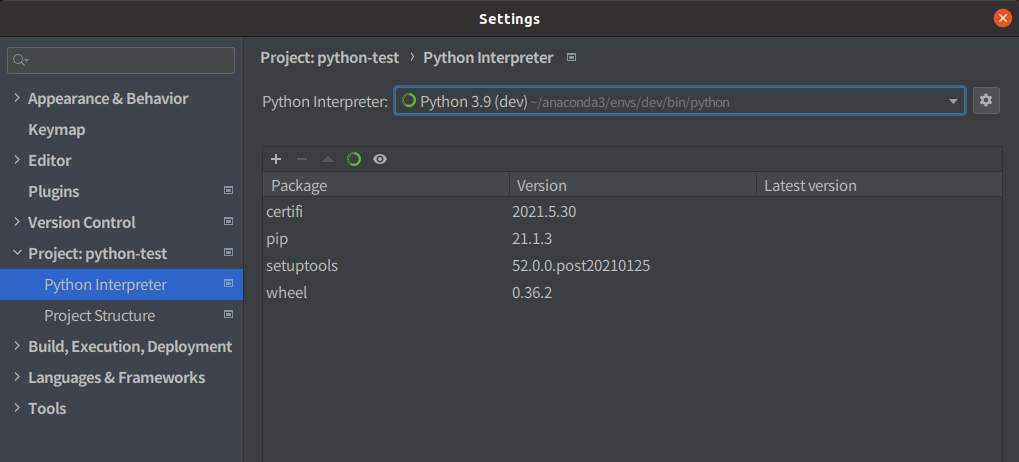Screen dimensions: 1019x462
Task: Click the project-level icon next to Version Control
Action: click(x=228, y=222)
